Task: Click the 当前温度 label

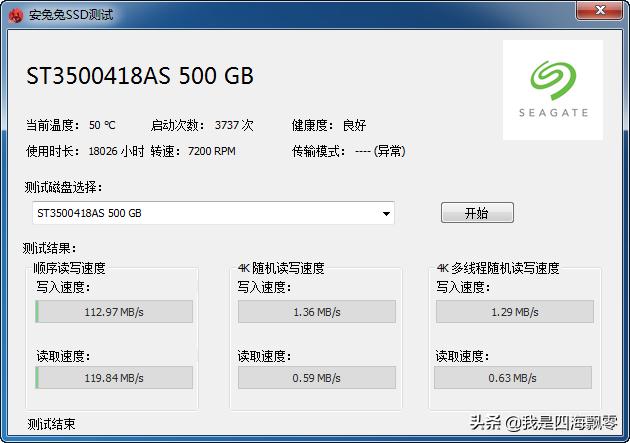Action: pos(53,125)
